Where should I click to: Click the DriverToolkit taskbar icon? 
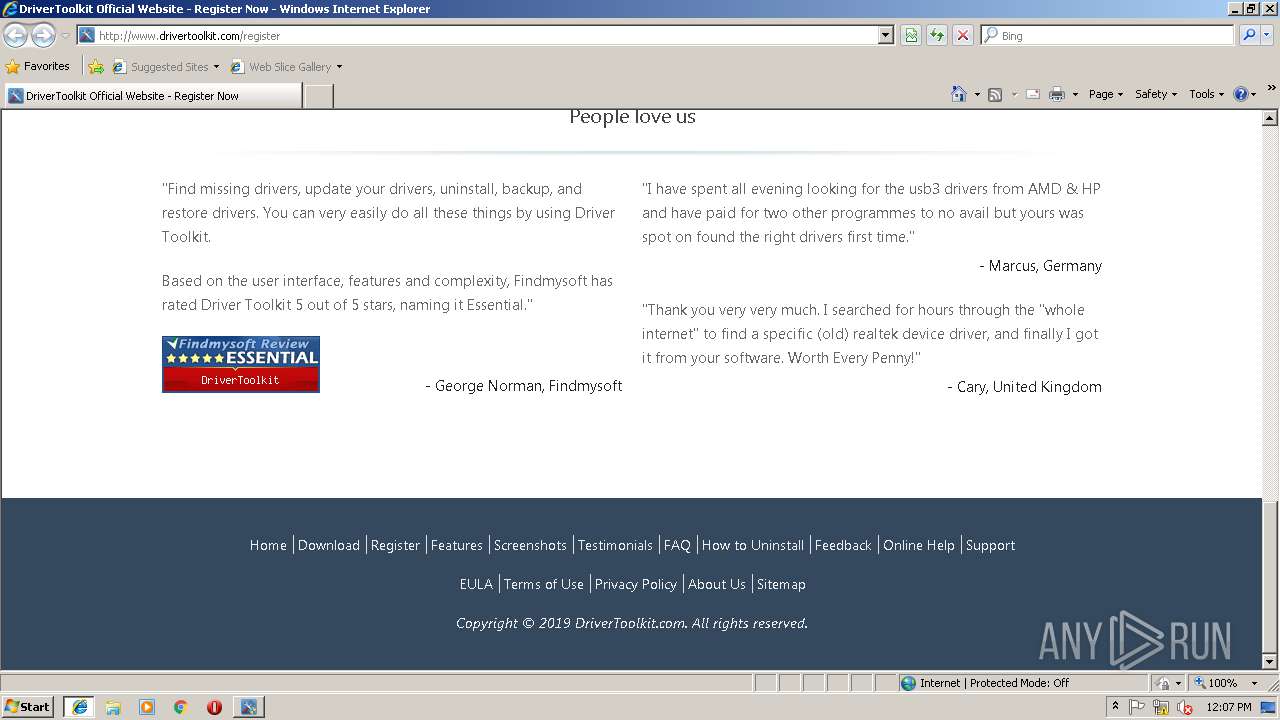[248, 707]
